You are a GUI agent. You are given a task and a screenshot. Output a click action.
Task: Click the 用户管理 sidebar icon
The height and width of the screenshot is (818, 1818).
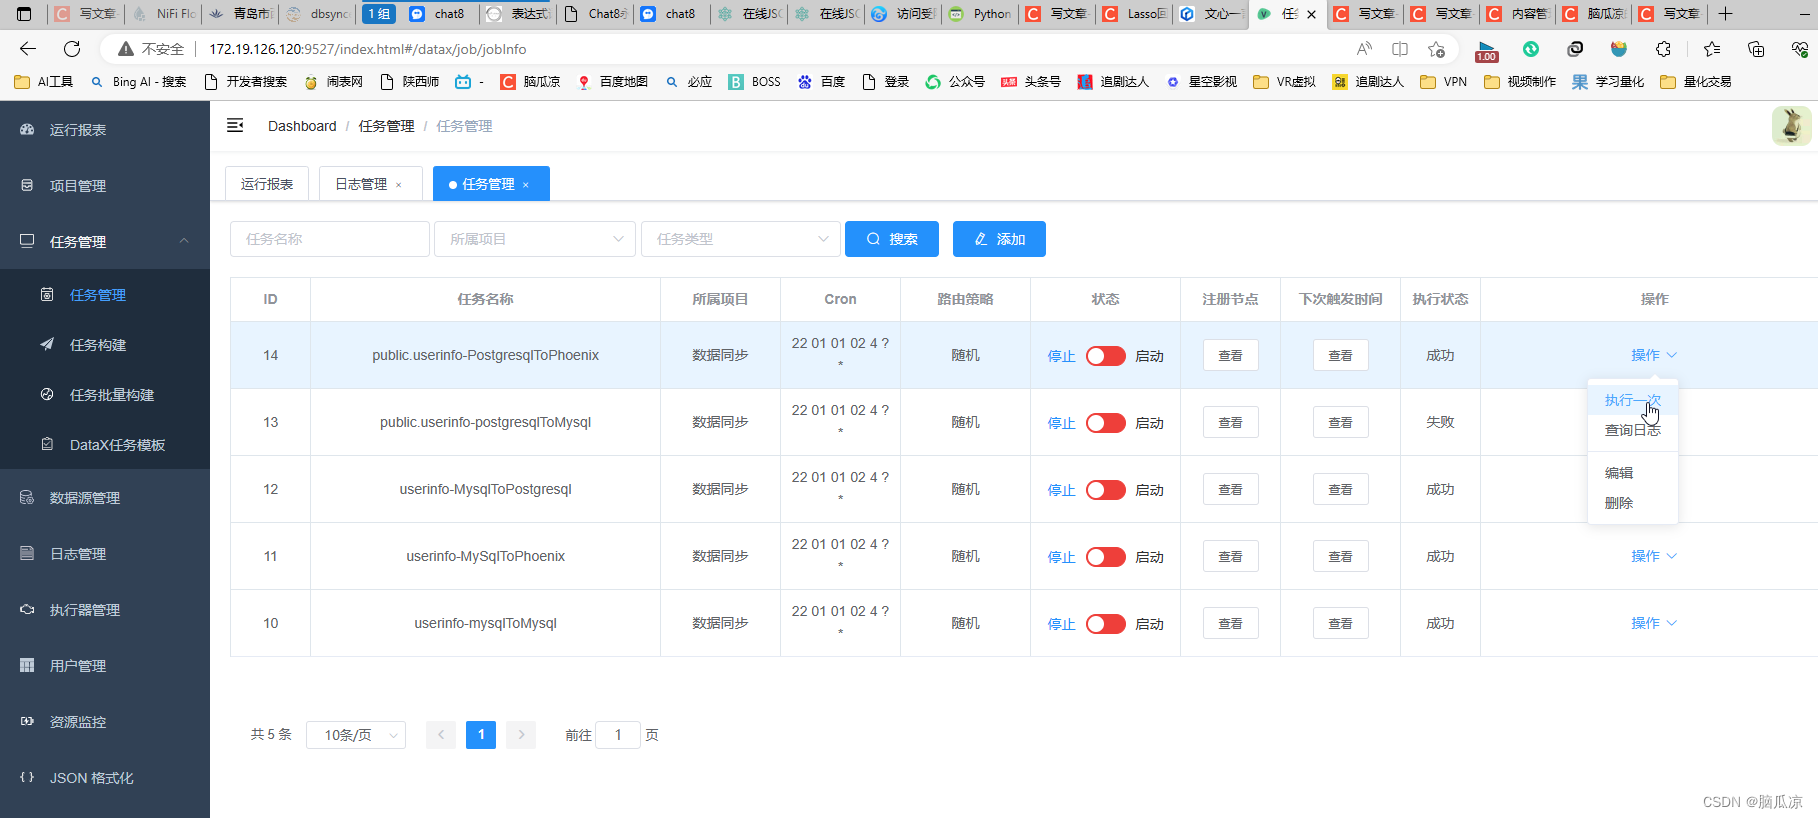point(27,666)
